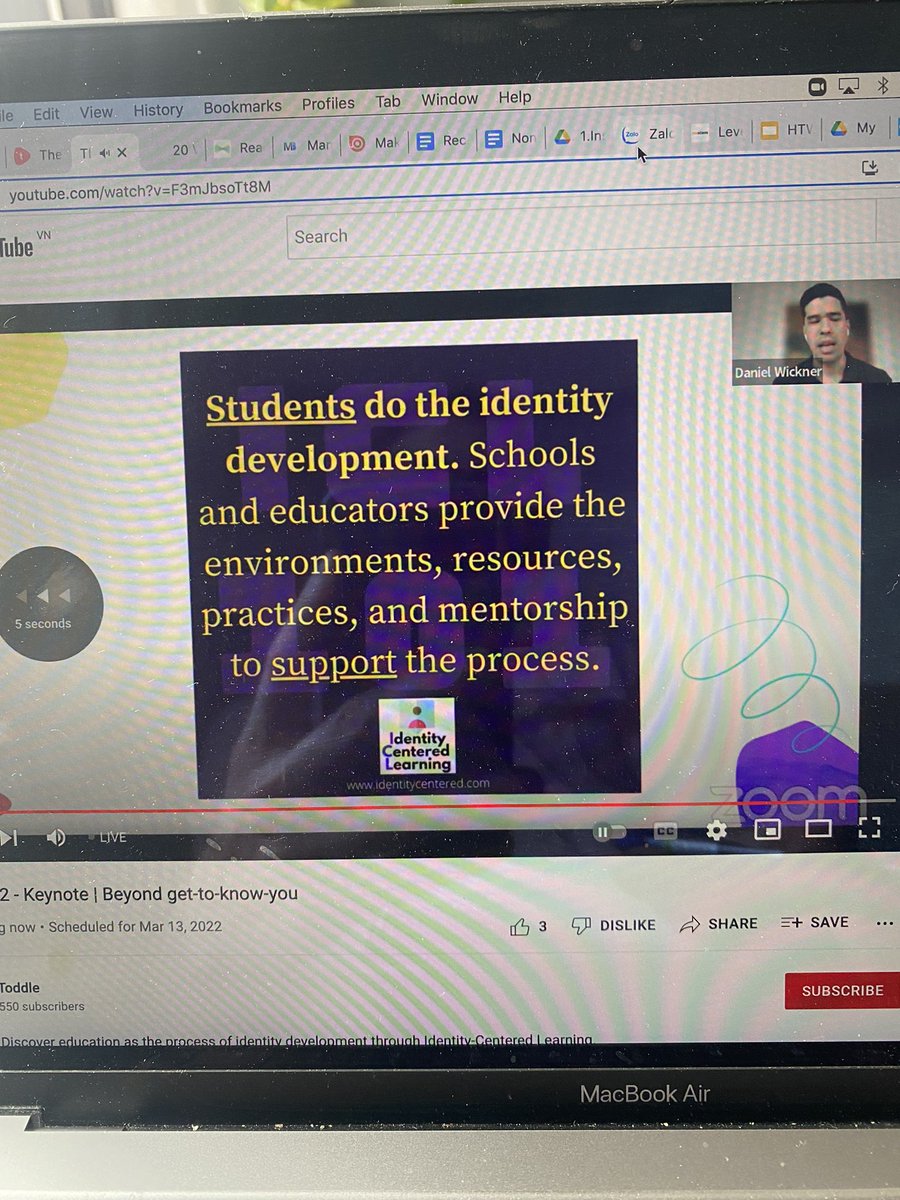Open the Help menu

tap(515, 97)
